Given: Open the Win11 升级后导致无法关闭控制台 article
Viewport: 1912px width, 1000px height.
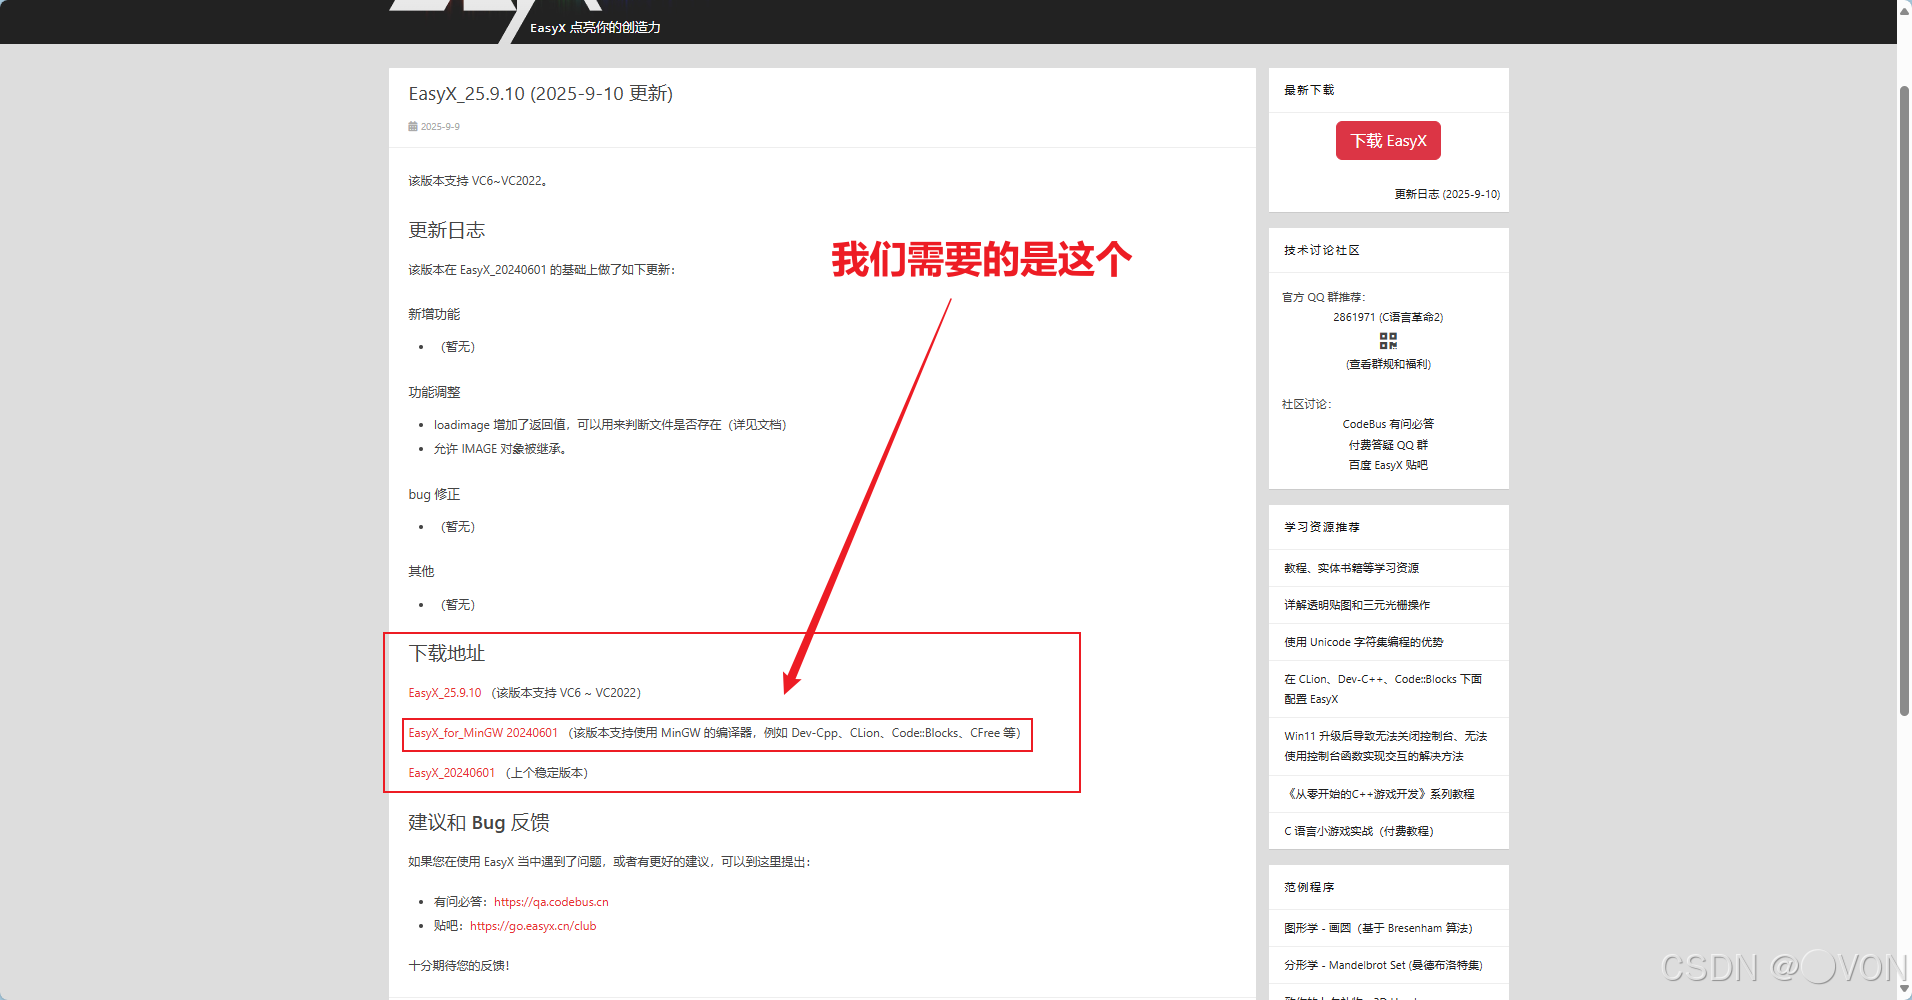Looking at the screenshot, I should (1385, 746).
